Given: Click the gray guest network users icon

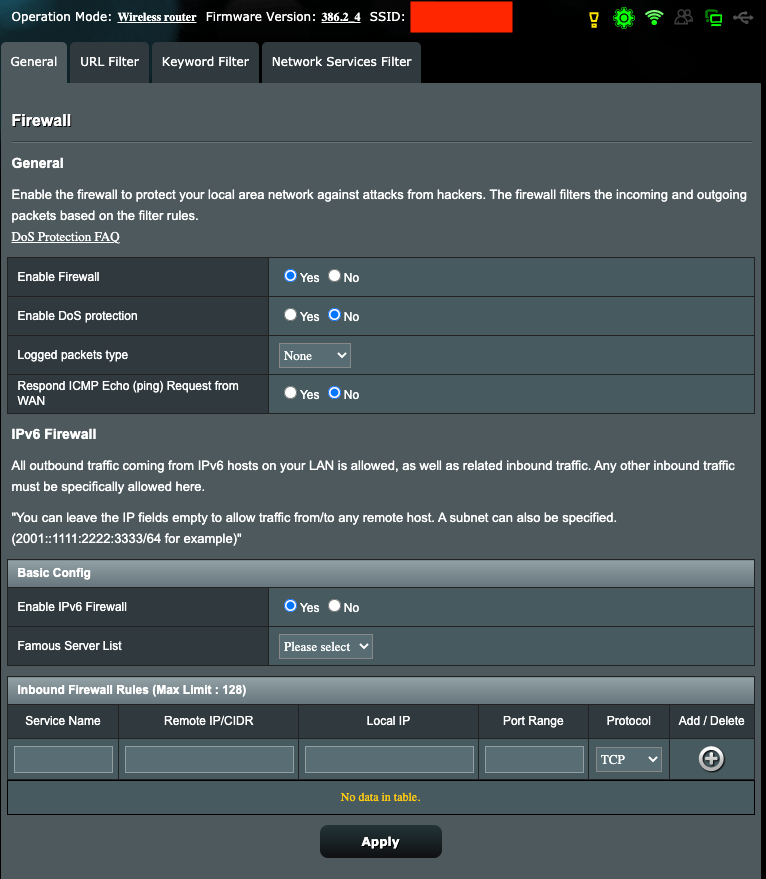Looking at the screenshot, I should (x=684, y=18).
